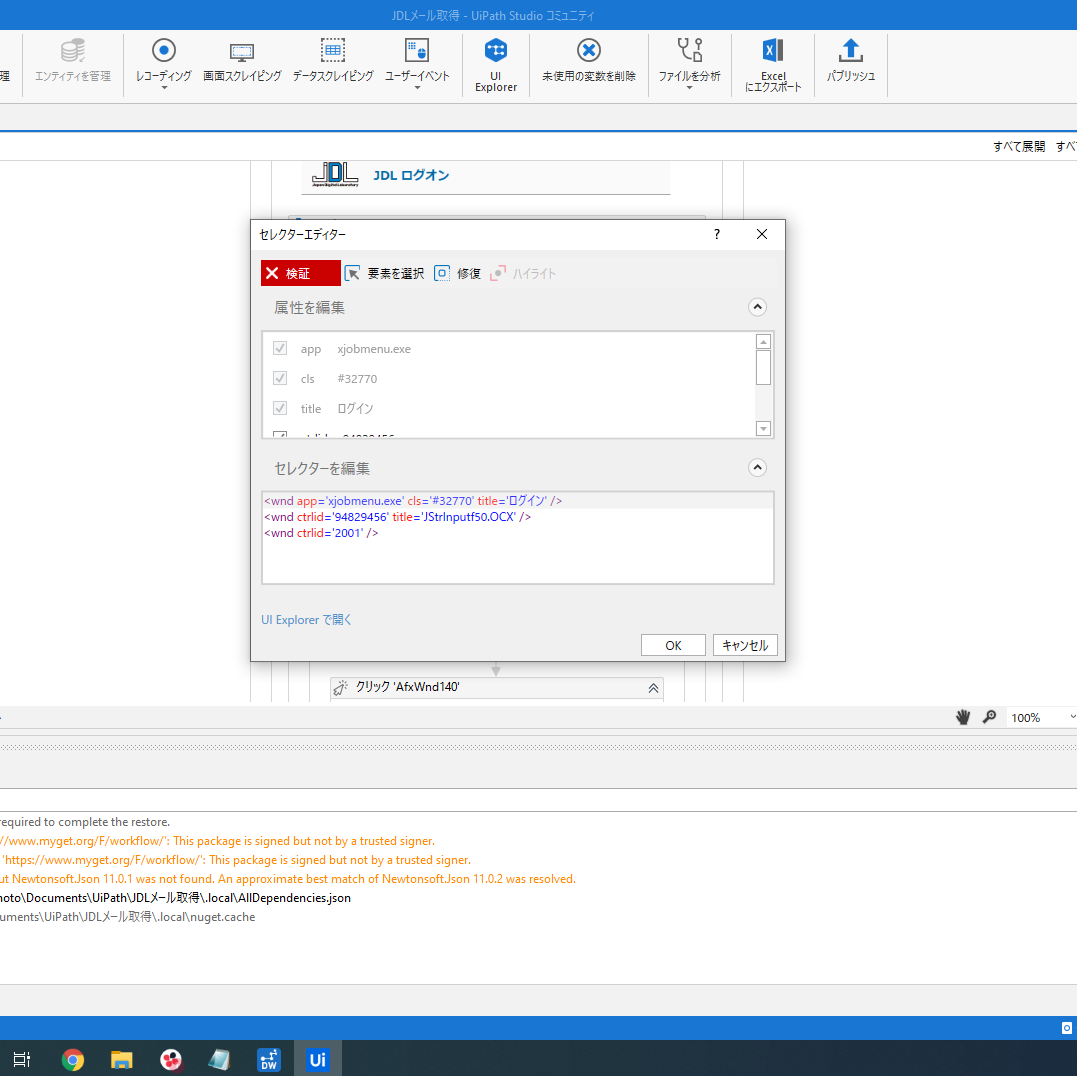
Task: Open in UI Explorer link
Action: pyautogui.click(x=306, y=619)
